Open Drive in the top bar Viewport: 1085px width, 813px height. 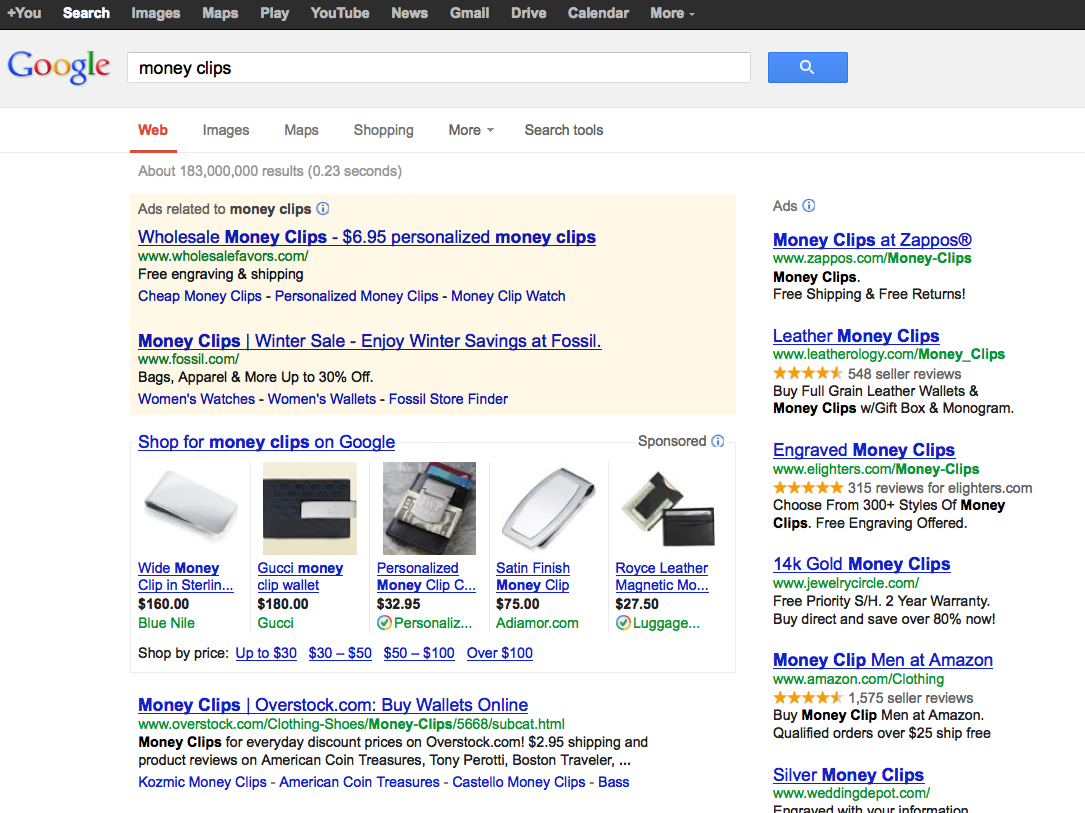(x=529, y=13)
